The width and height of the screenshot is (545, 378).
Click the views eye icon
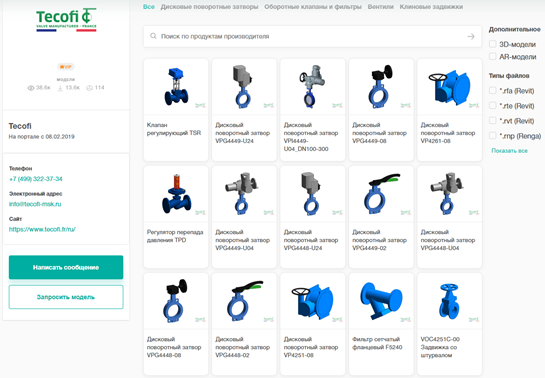coord(31,88)
